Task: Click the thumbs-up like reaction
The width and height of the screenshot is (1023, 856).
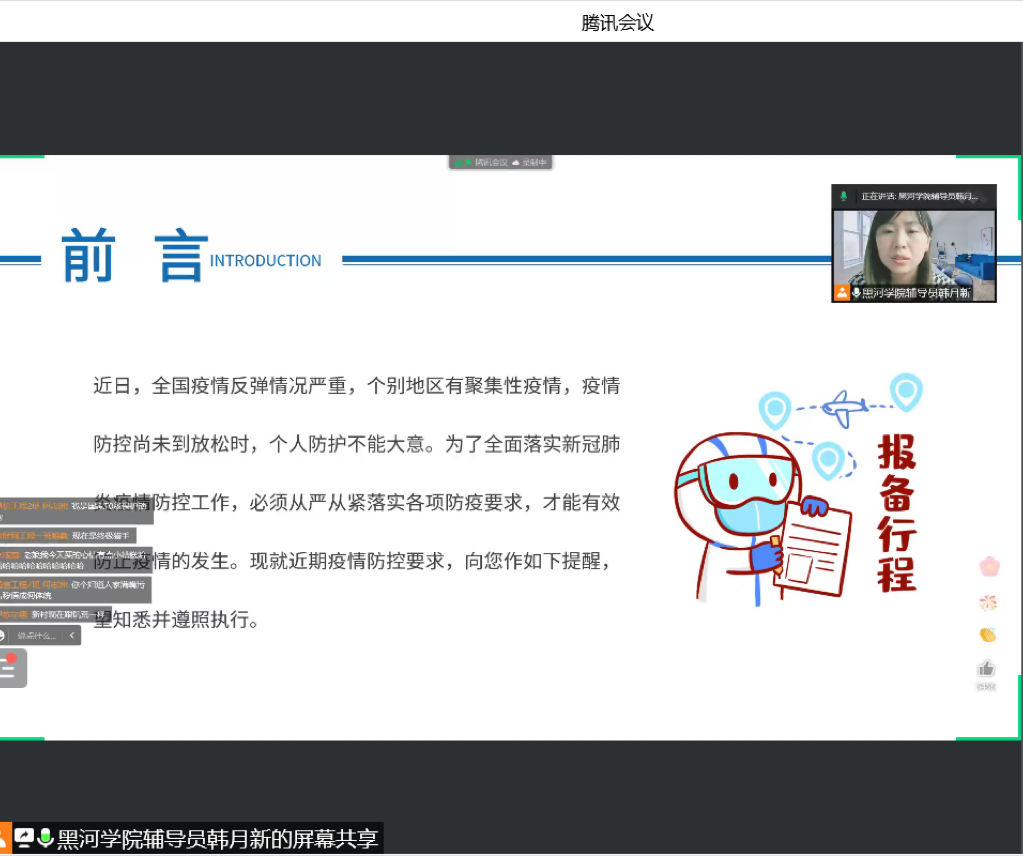Action: (x=987, y=669)
